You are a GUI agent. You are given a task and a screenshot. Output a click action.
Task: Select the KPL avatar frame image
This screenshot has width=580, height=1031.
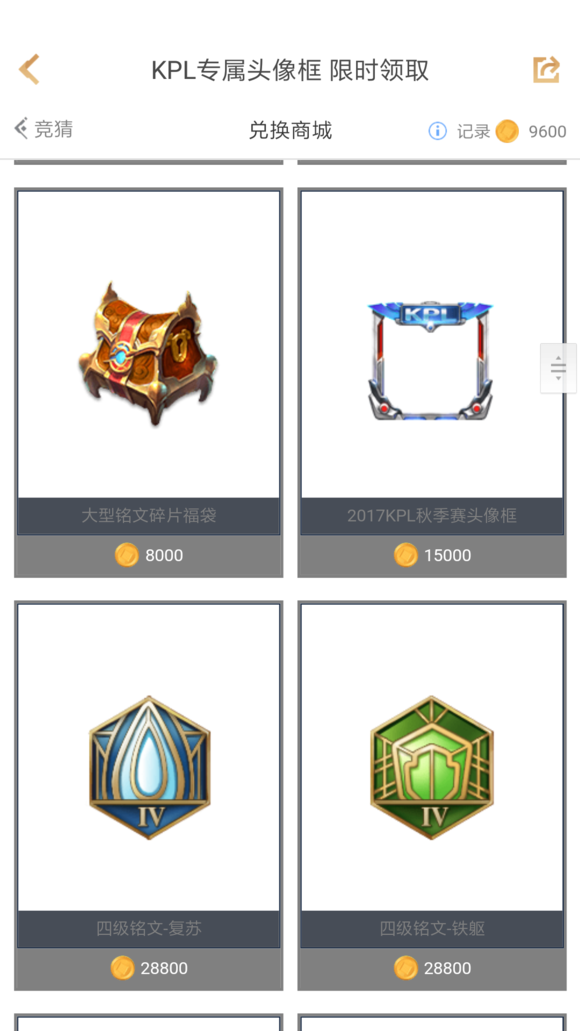(x=430, y=361)
